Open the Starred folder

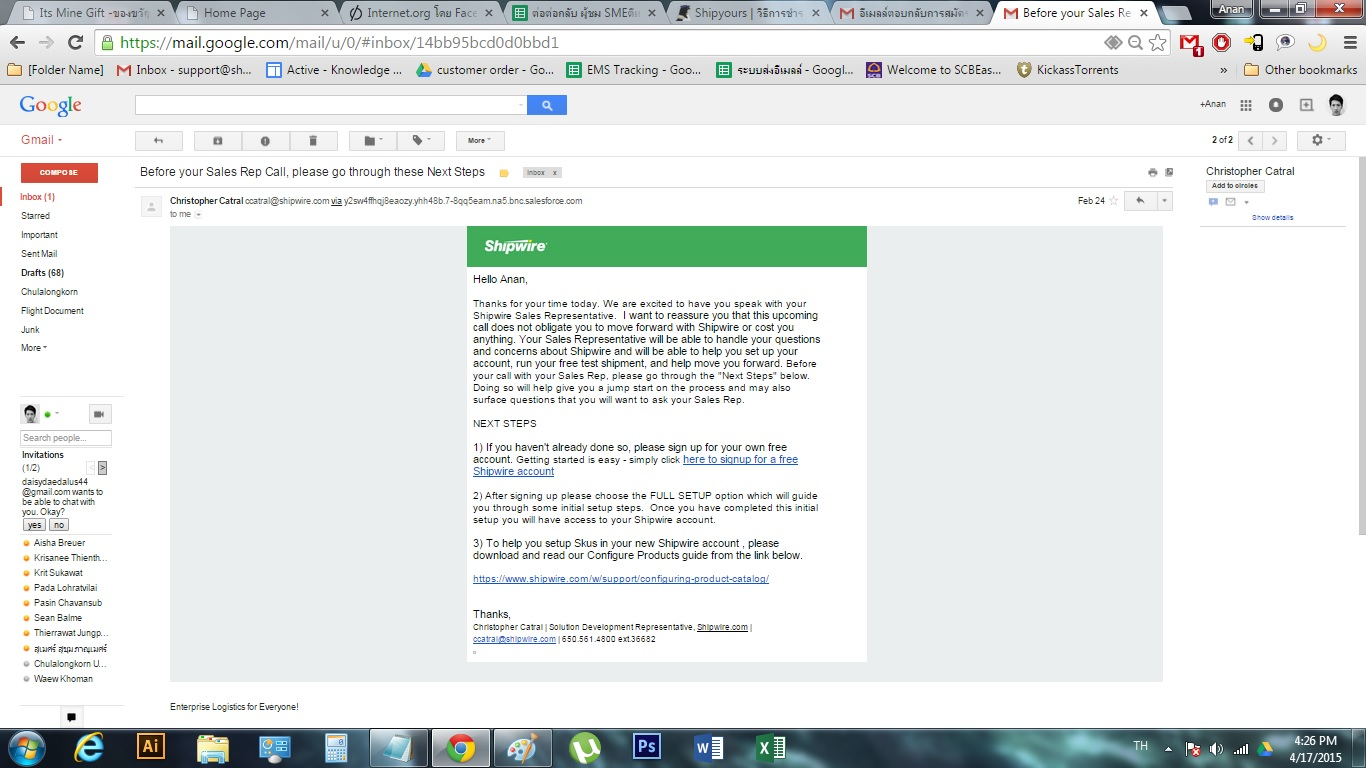(35, 216)
